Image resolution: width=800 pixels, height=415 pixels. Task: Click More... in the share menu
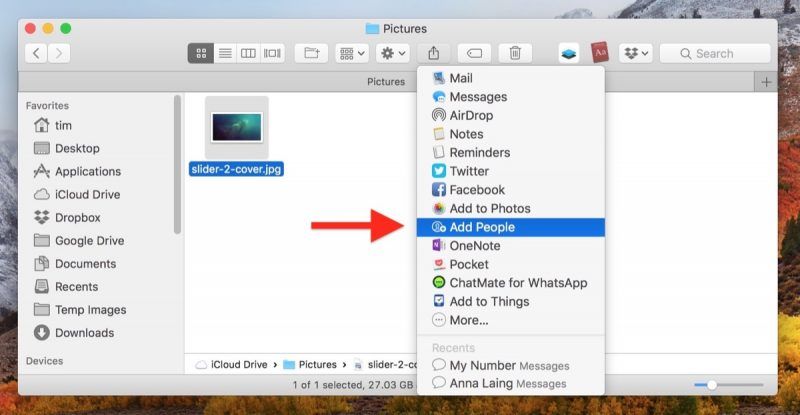[x=468, y=320]
